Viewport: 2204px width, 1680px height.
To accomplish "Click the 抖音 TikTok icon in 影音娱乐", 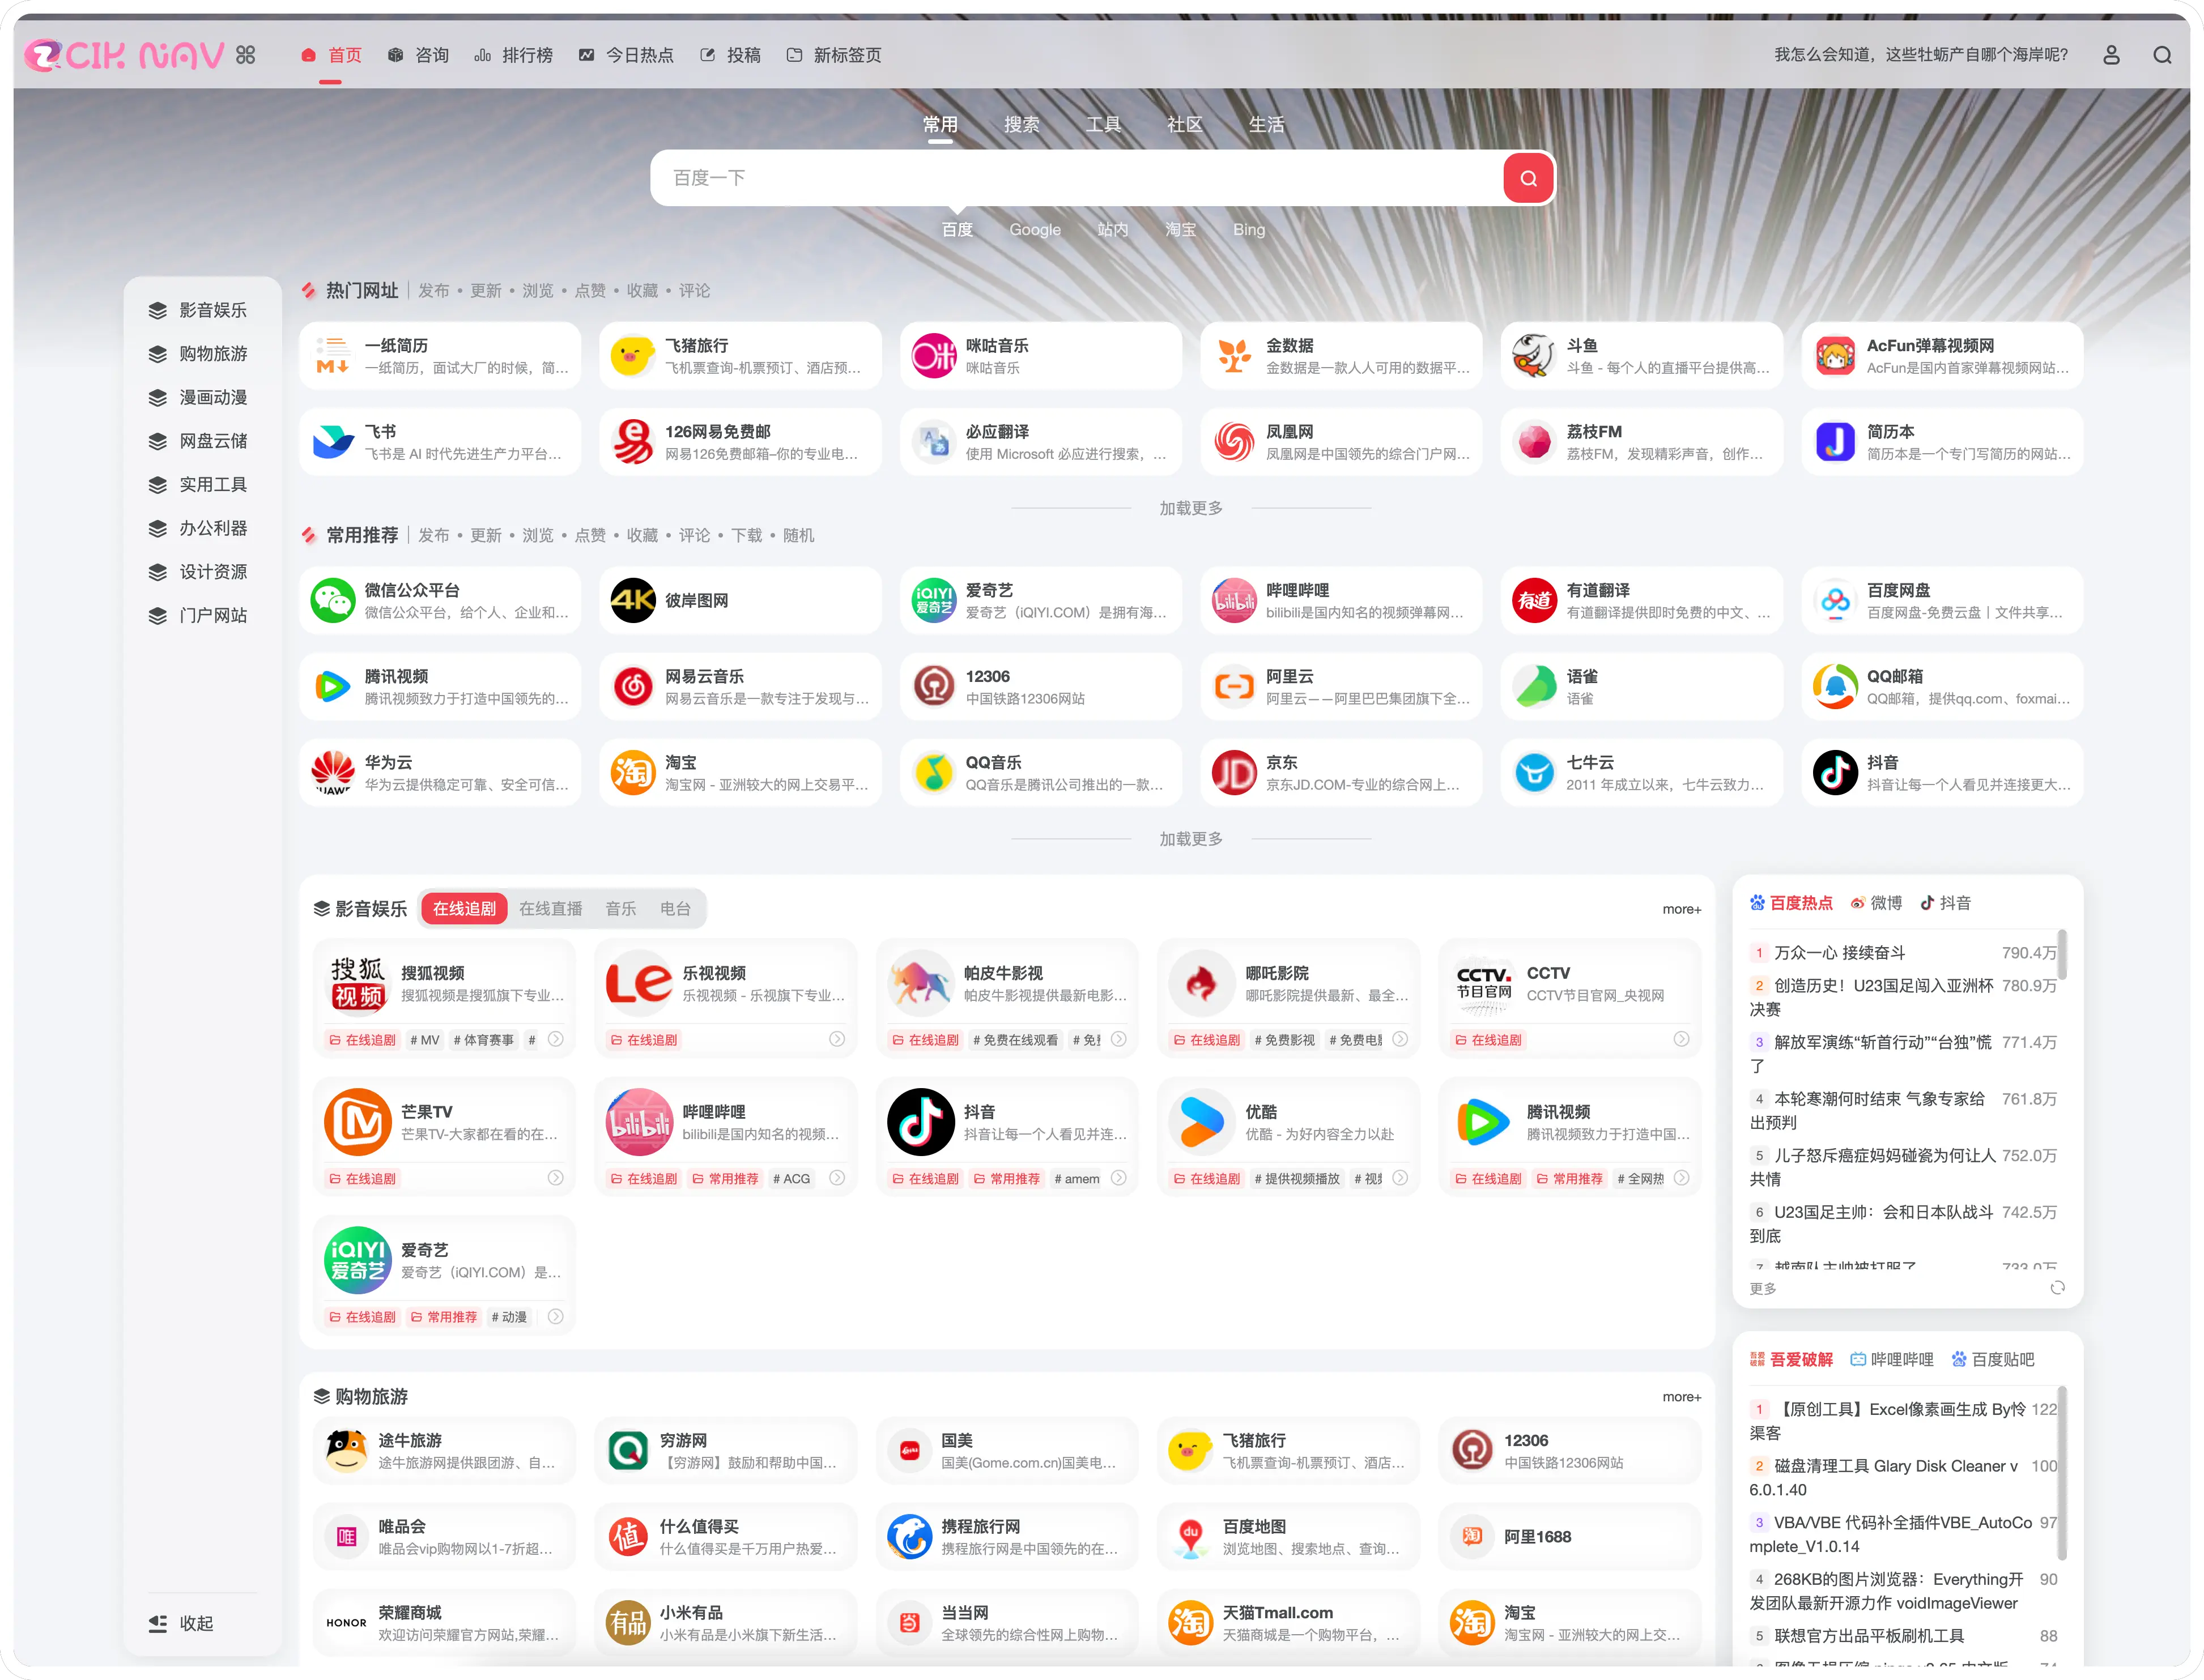I will (x=921, y=1122).
